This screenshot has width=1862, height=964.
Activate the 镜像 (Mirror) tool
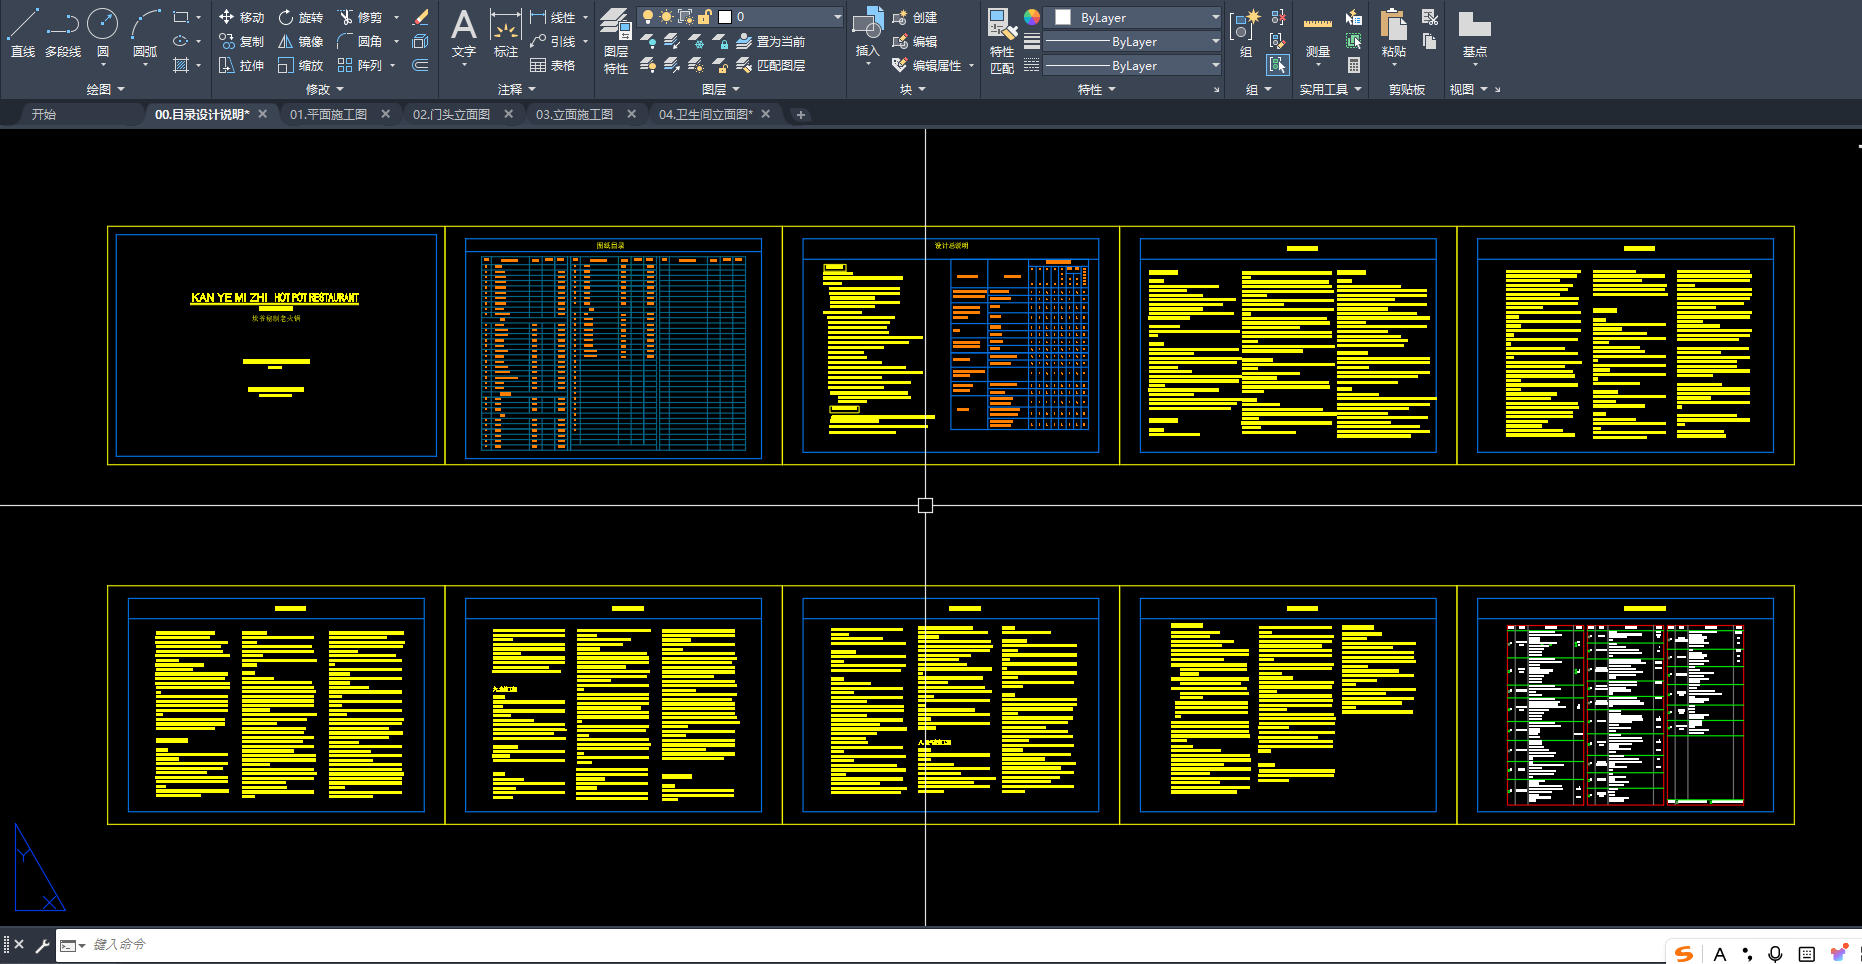300,41
